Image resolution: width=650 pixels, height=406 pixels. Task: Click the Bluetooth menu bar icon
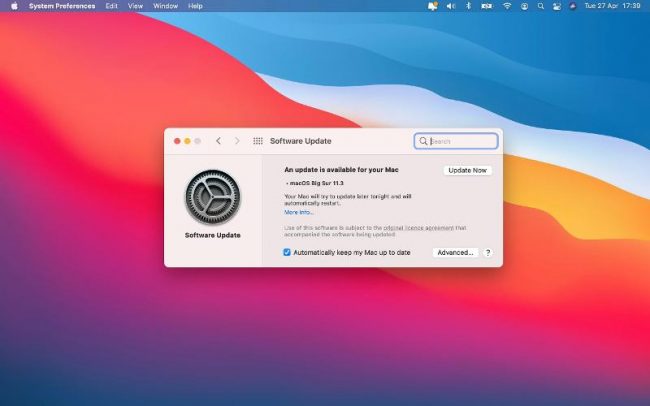click(x=469, y=6)
